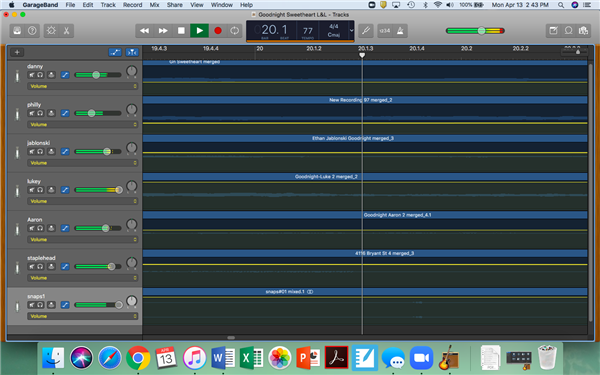Click the Aaron track pan knob
The width and height of the screenshot is (600, 375).
coord(131,224)
